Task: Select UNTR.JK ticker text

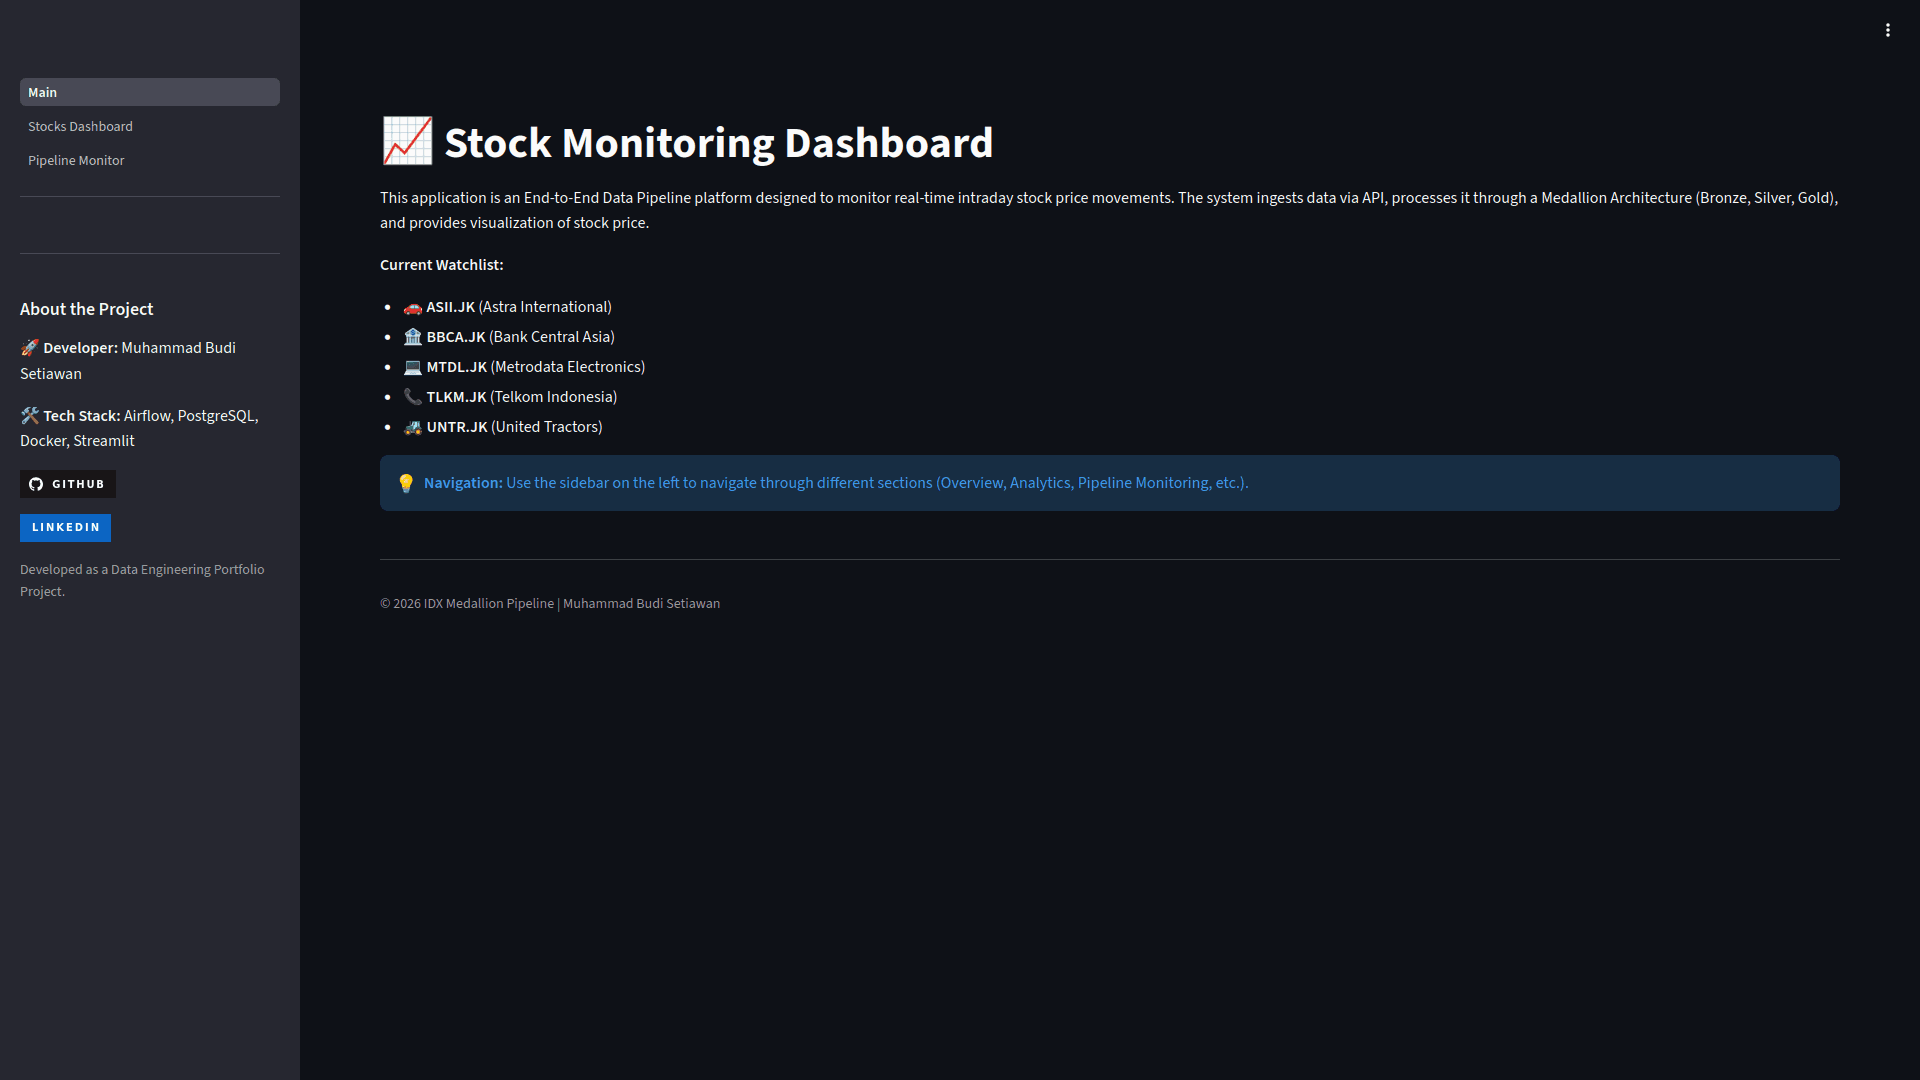Action: (x=457, y=427)
